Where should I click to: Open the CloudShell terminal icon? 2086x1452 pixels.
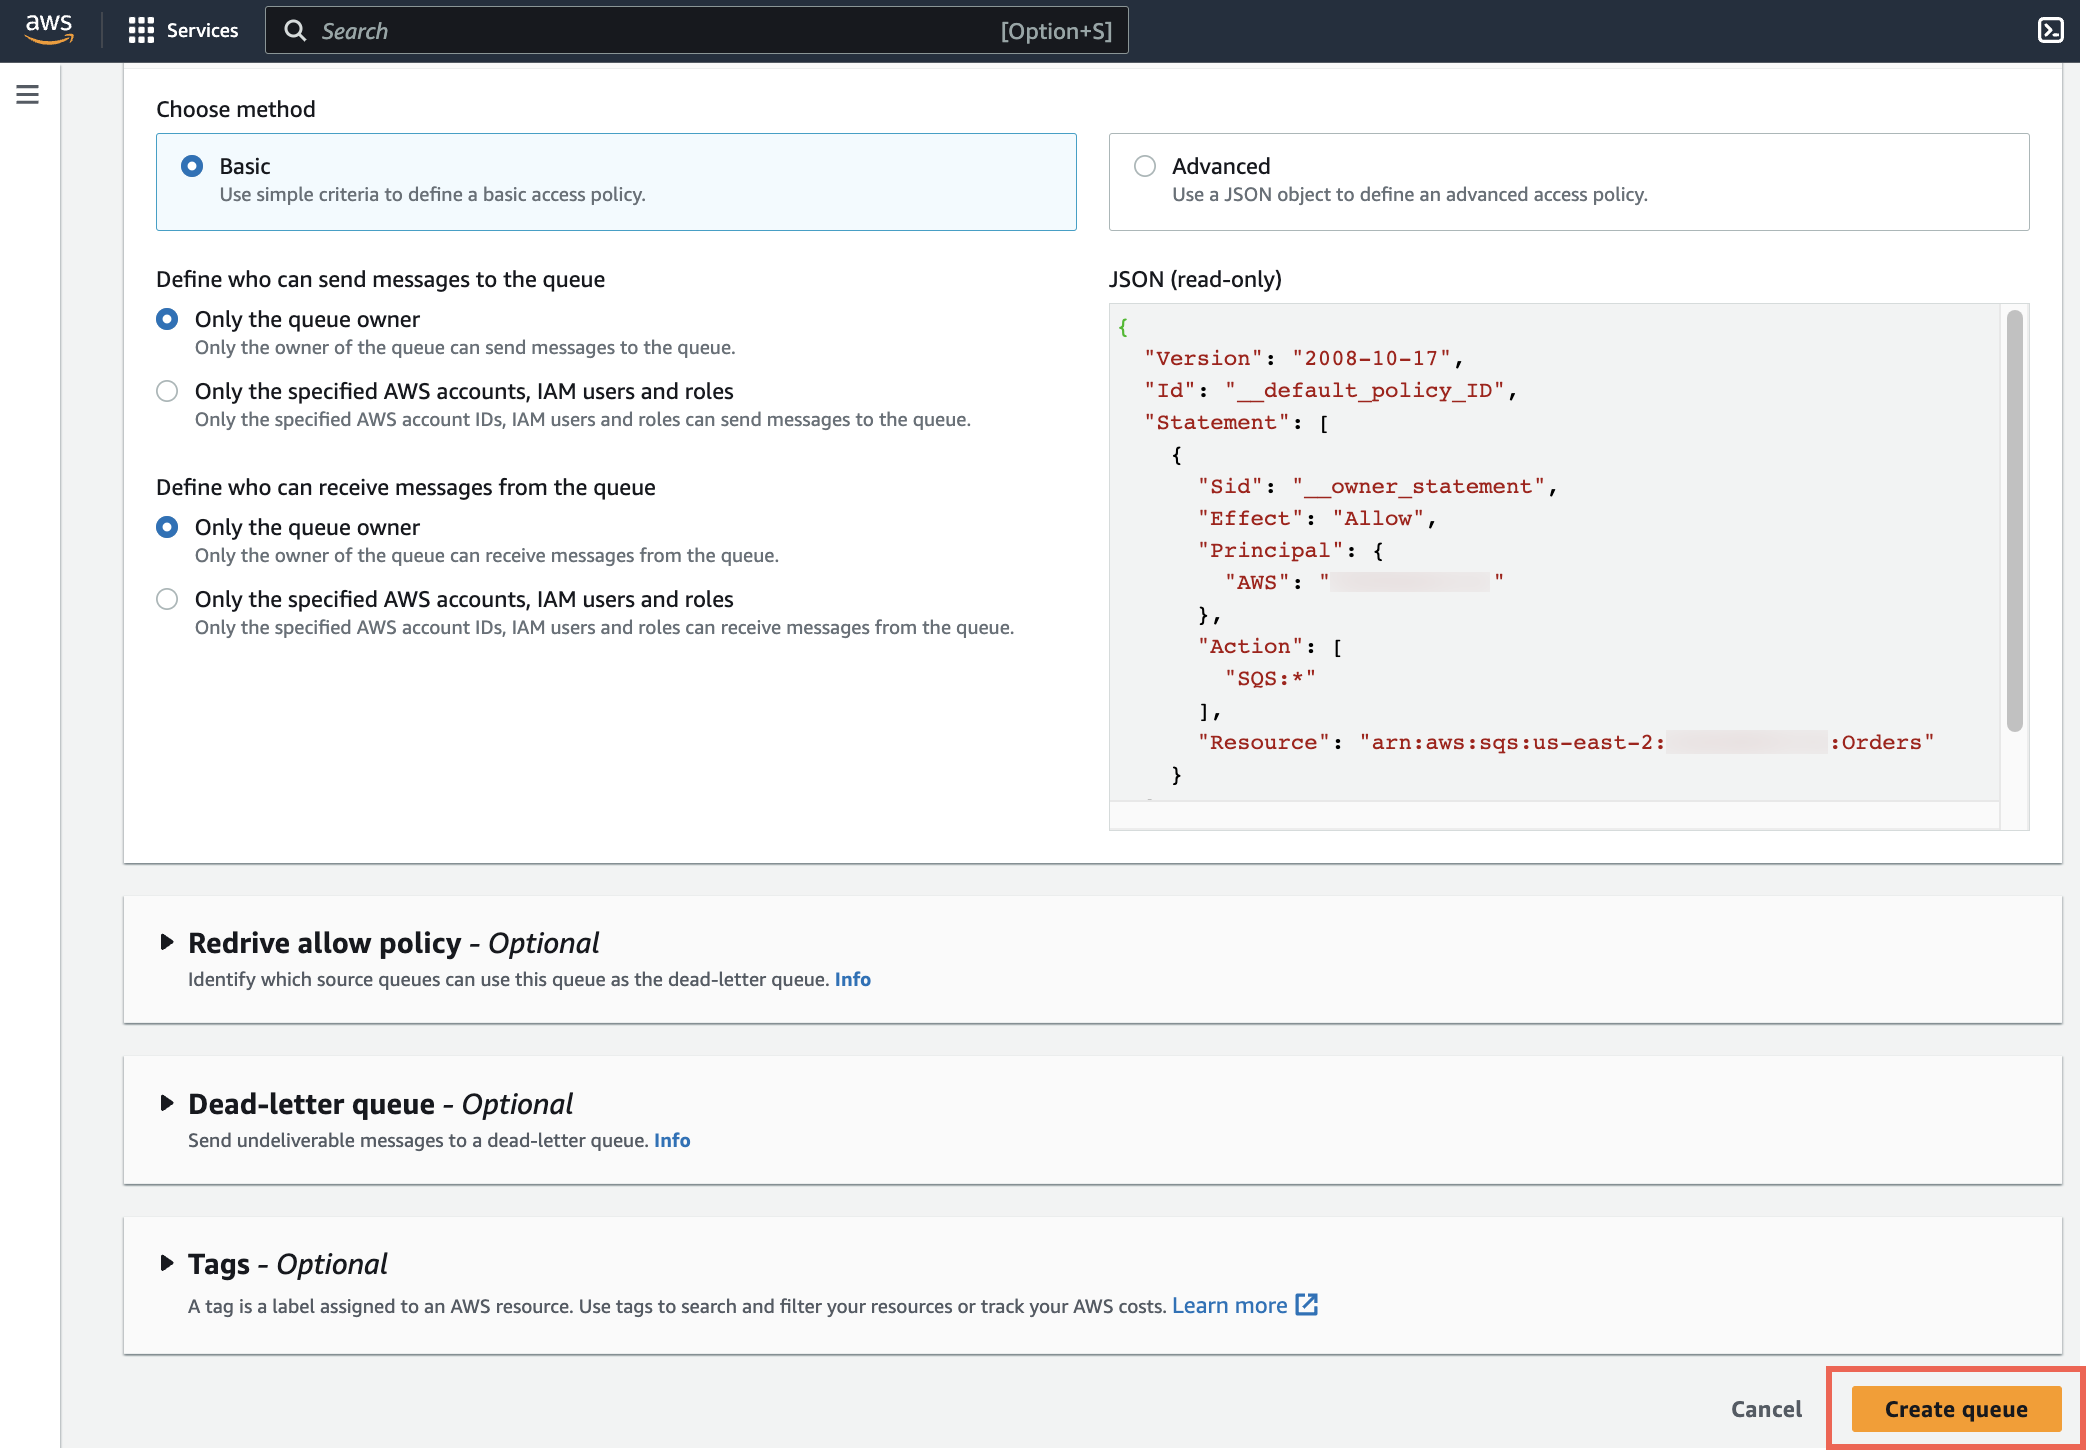pyautogui.click(x=2050, y=31)
